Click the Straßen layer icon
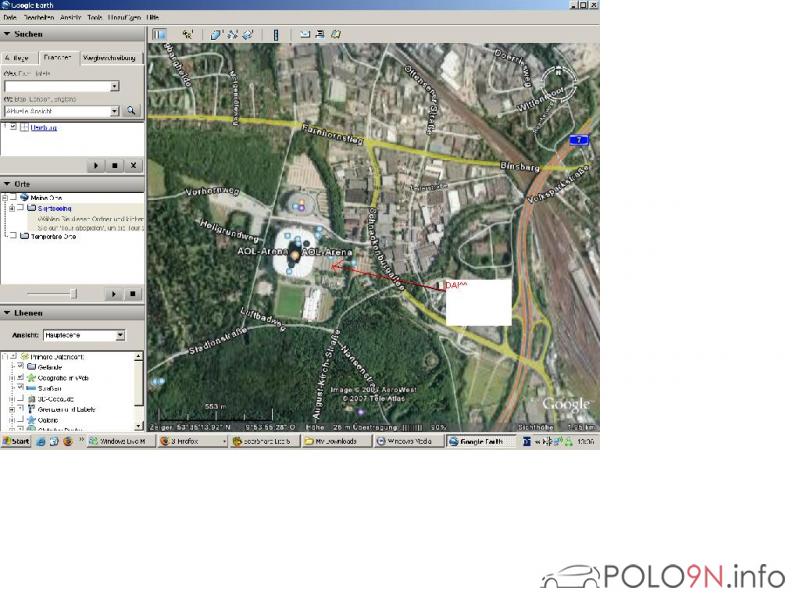 (x=31, y=388)
